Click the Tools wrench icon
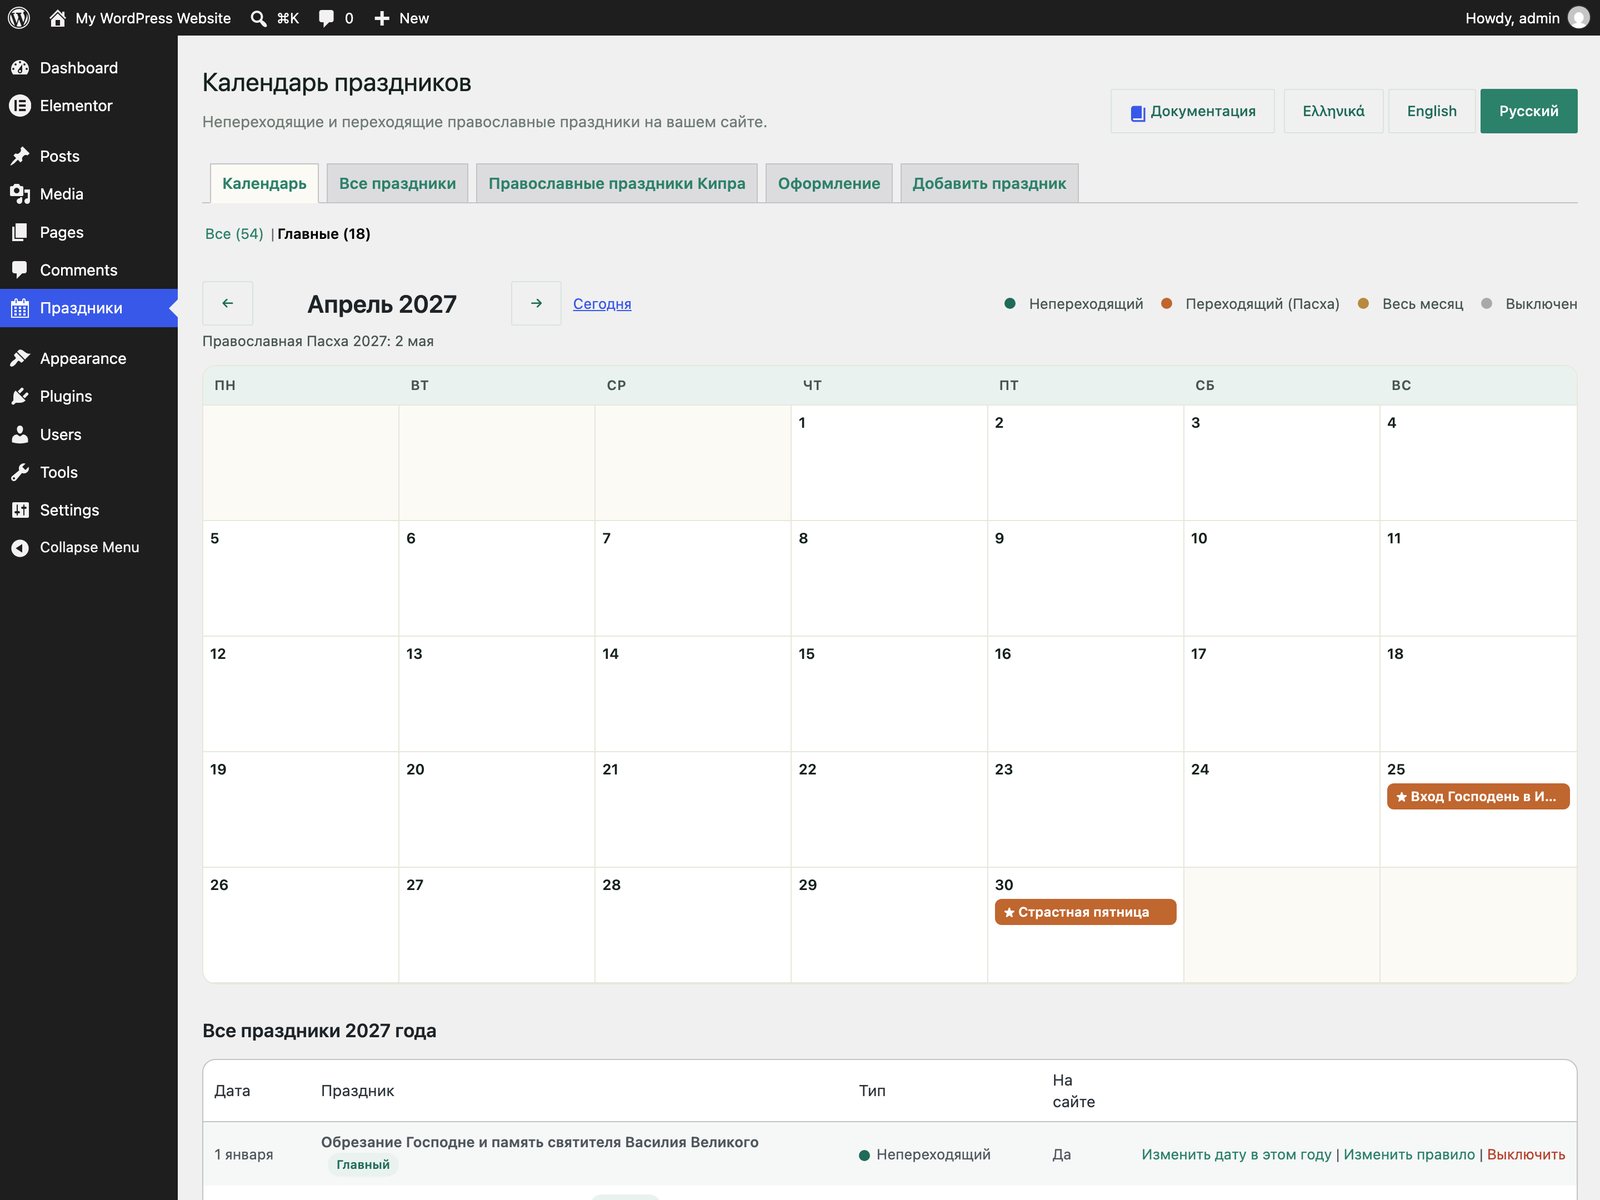 pyautogui.click(x=20, y=472)
